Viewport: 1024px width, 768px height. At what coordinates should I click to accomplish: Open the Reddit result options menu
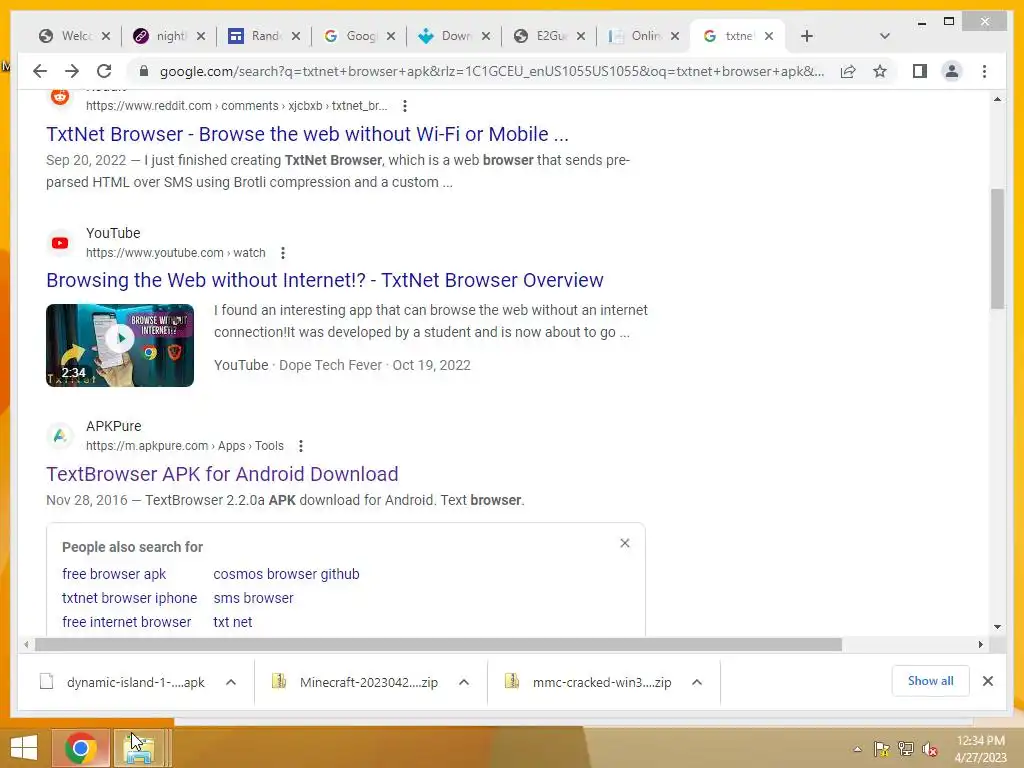click(x=405, y=106)
